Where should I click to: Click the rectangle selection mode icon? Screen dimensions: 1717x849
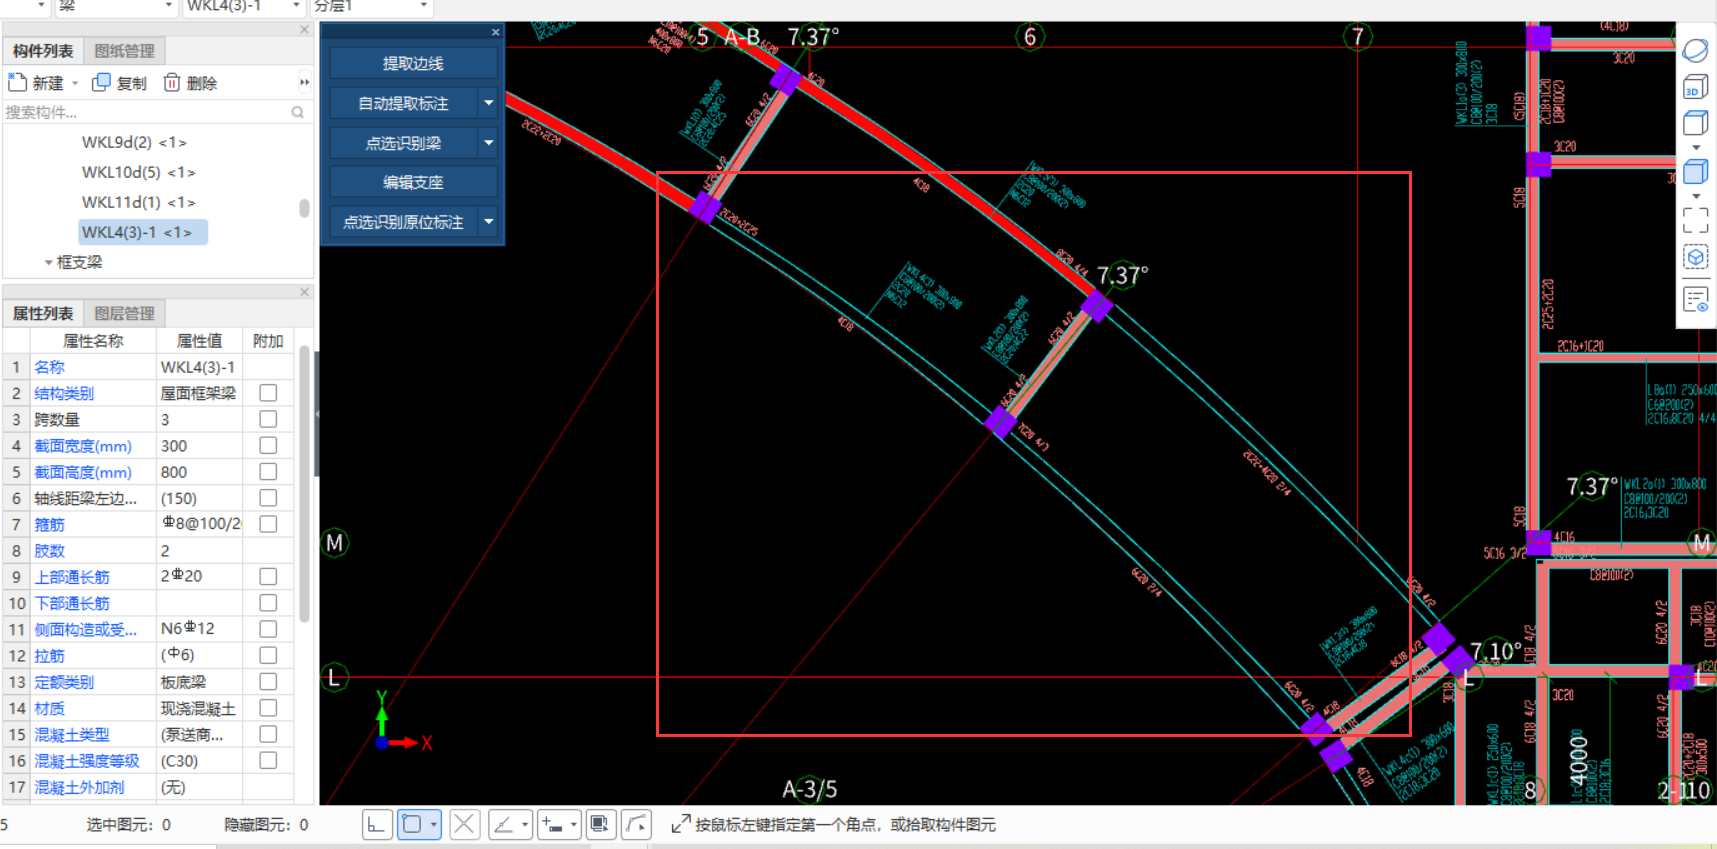point(412,825)
